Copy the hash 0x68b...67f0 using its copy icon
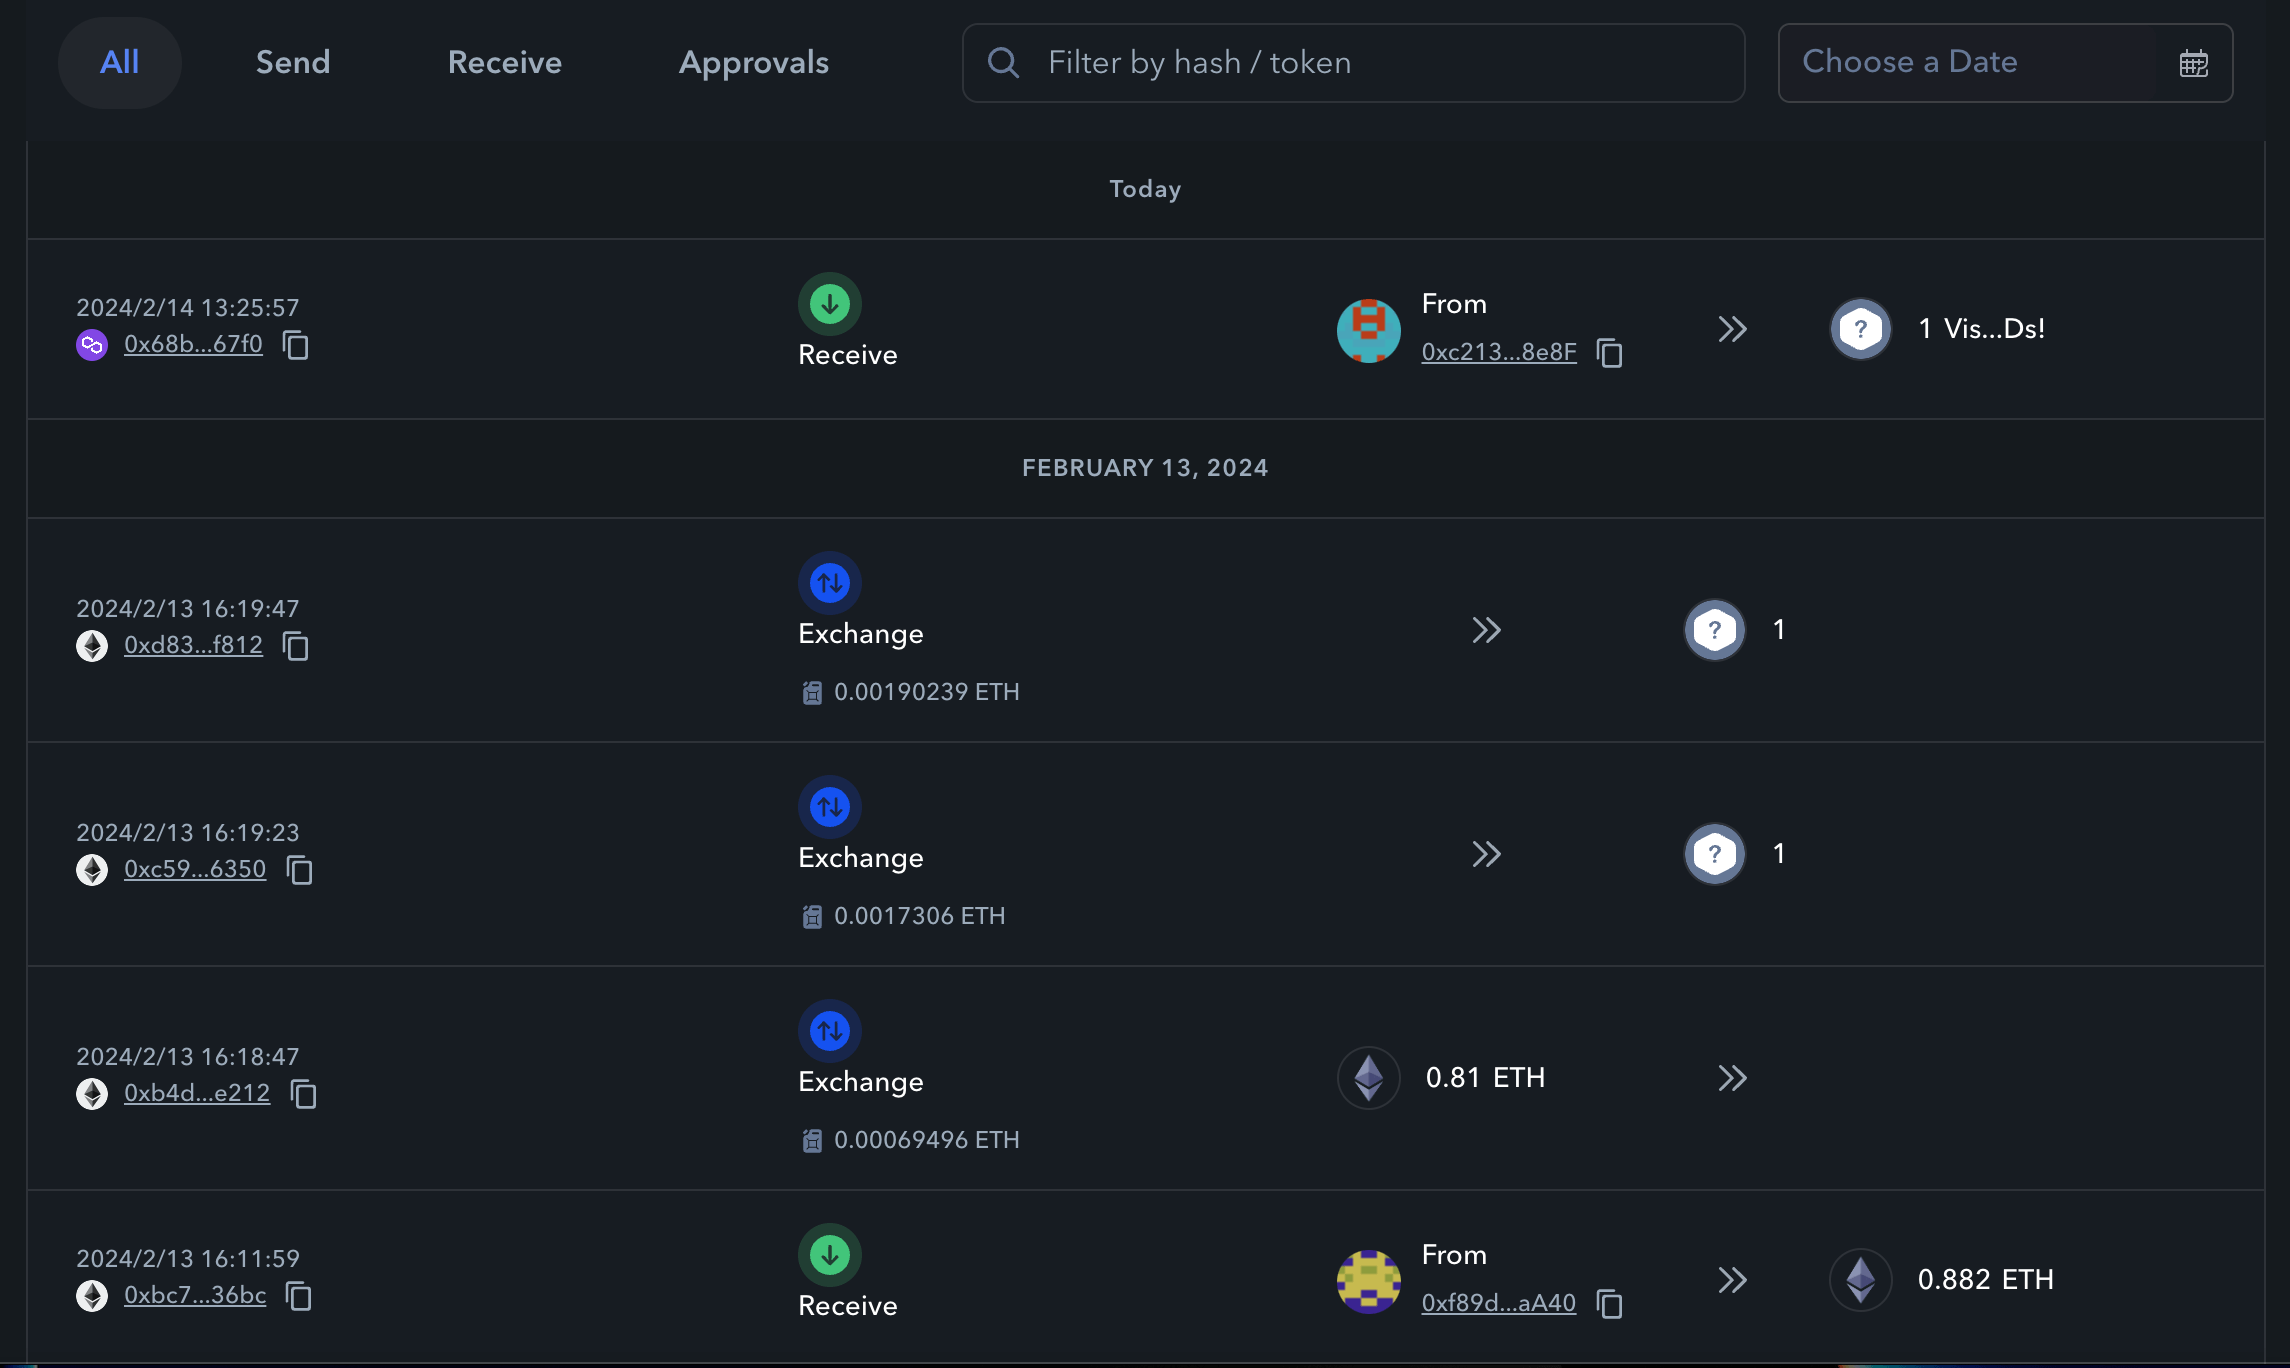This screenshot has height=1368, width=2290. coord(295,345)
